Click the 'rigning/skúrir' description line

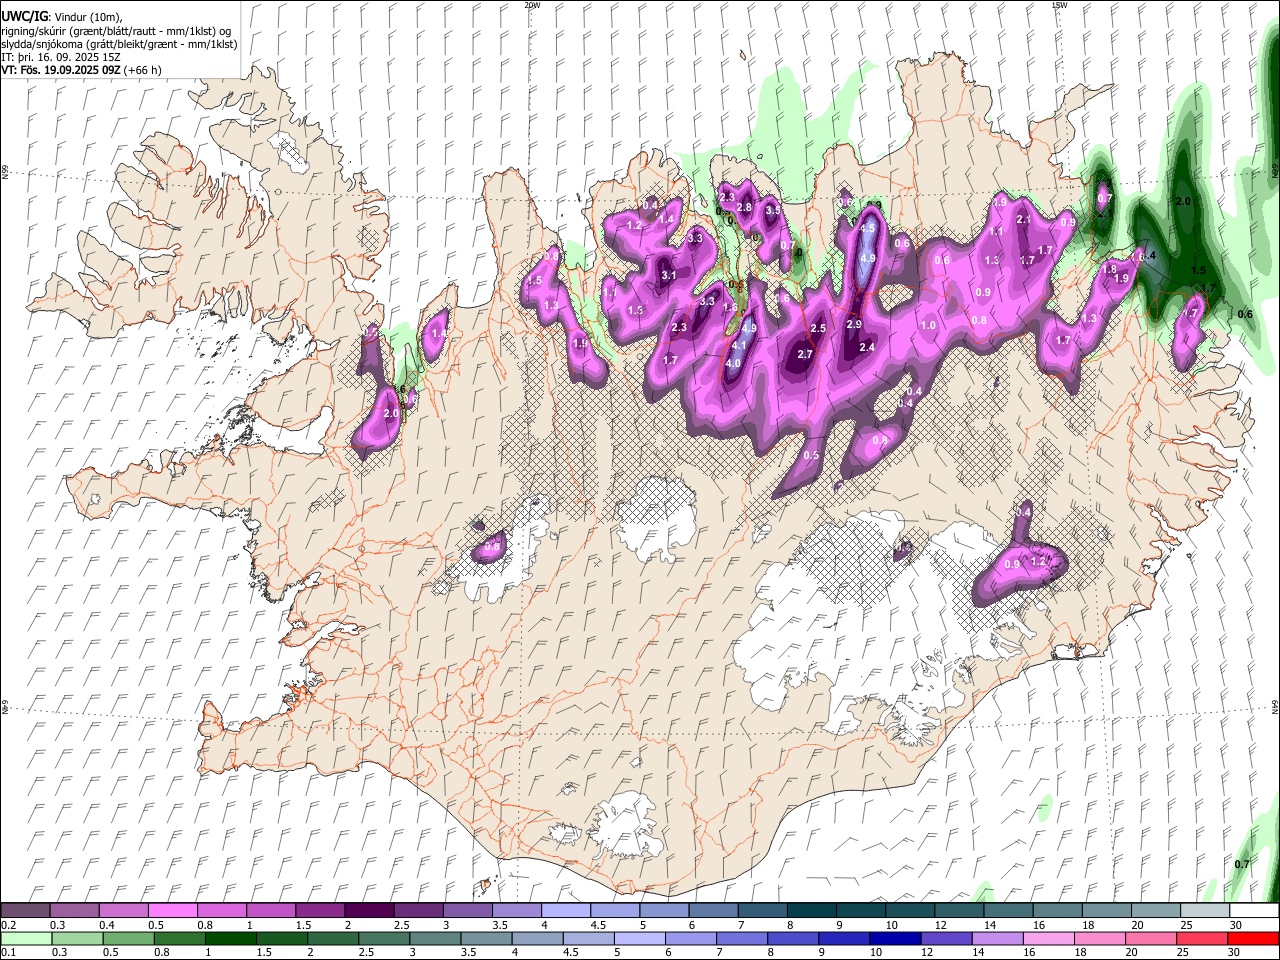(116, 31)
